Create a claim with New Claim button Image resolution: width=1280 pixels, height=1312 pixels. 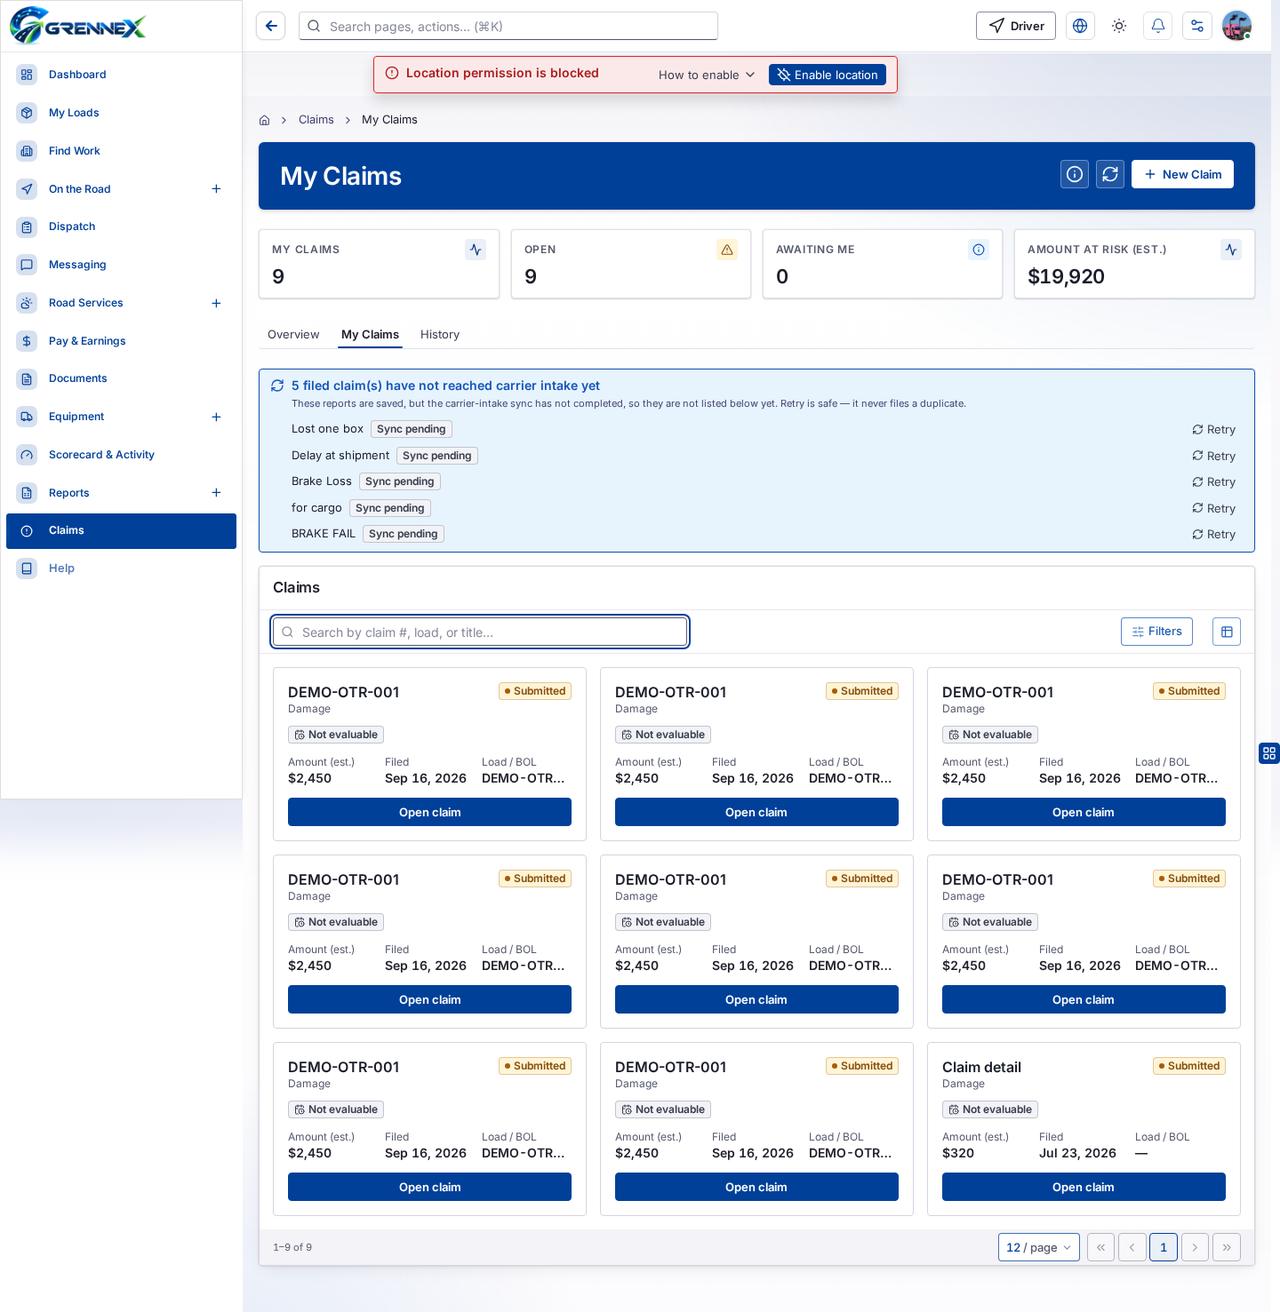(1183, 174)
